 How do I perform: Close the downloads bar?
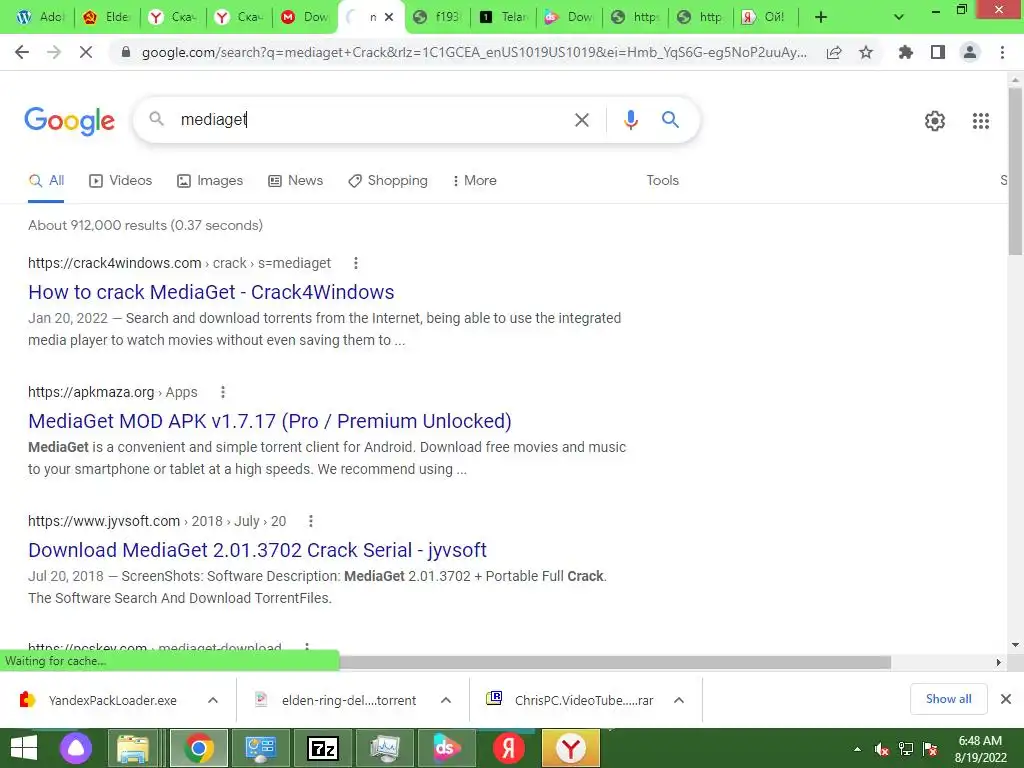point(1006,699)
